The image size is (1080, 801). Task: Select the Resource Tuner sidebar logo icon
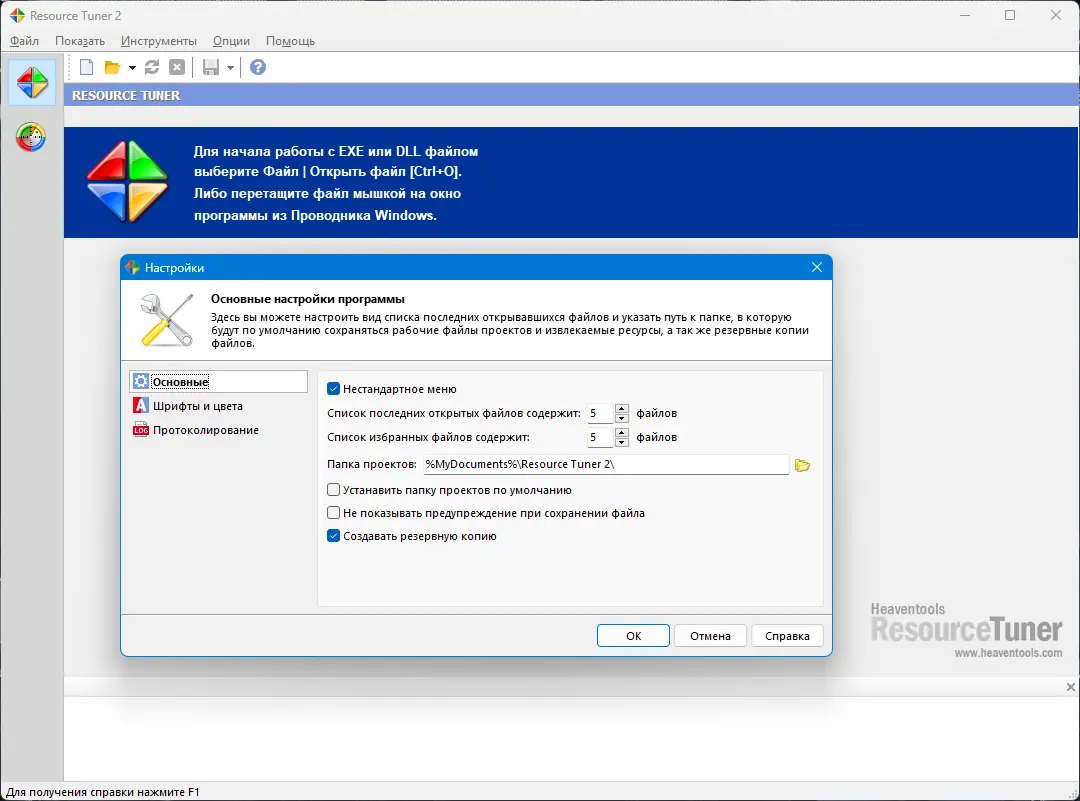(x=32, y=83)
